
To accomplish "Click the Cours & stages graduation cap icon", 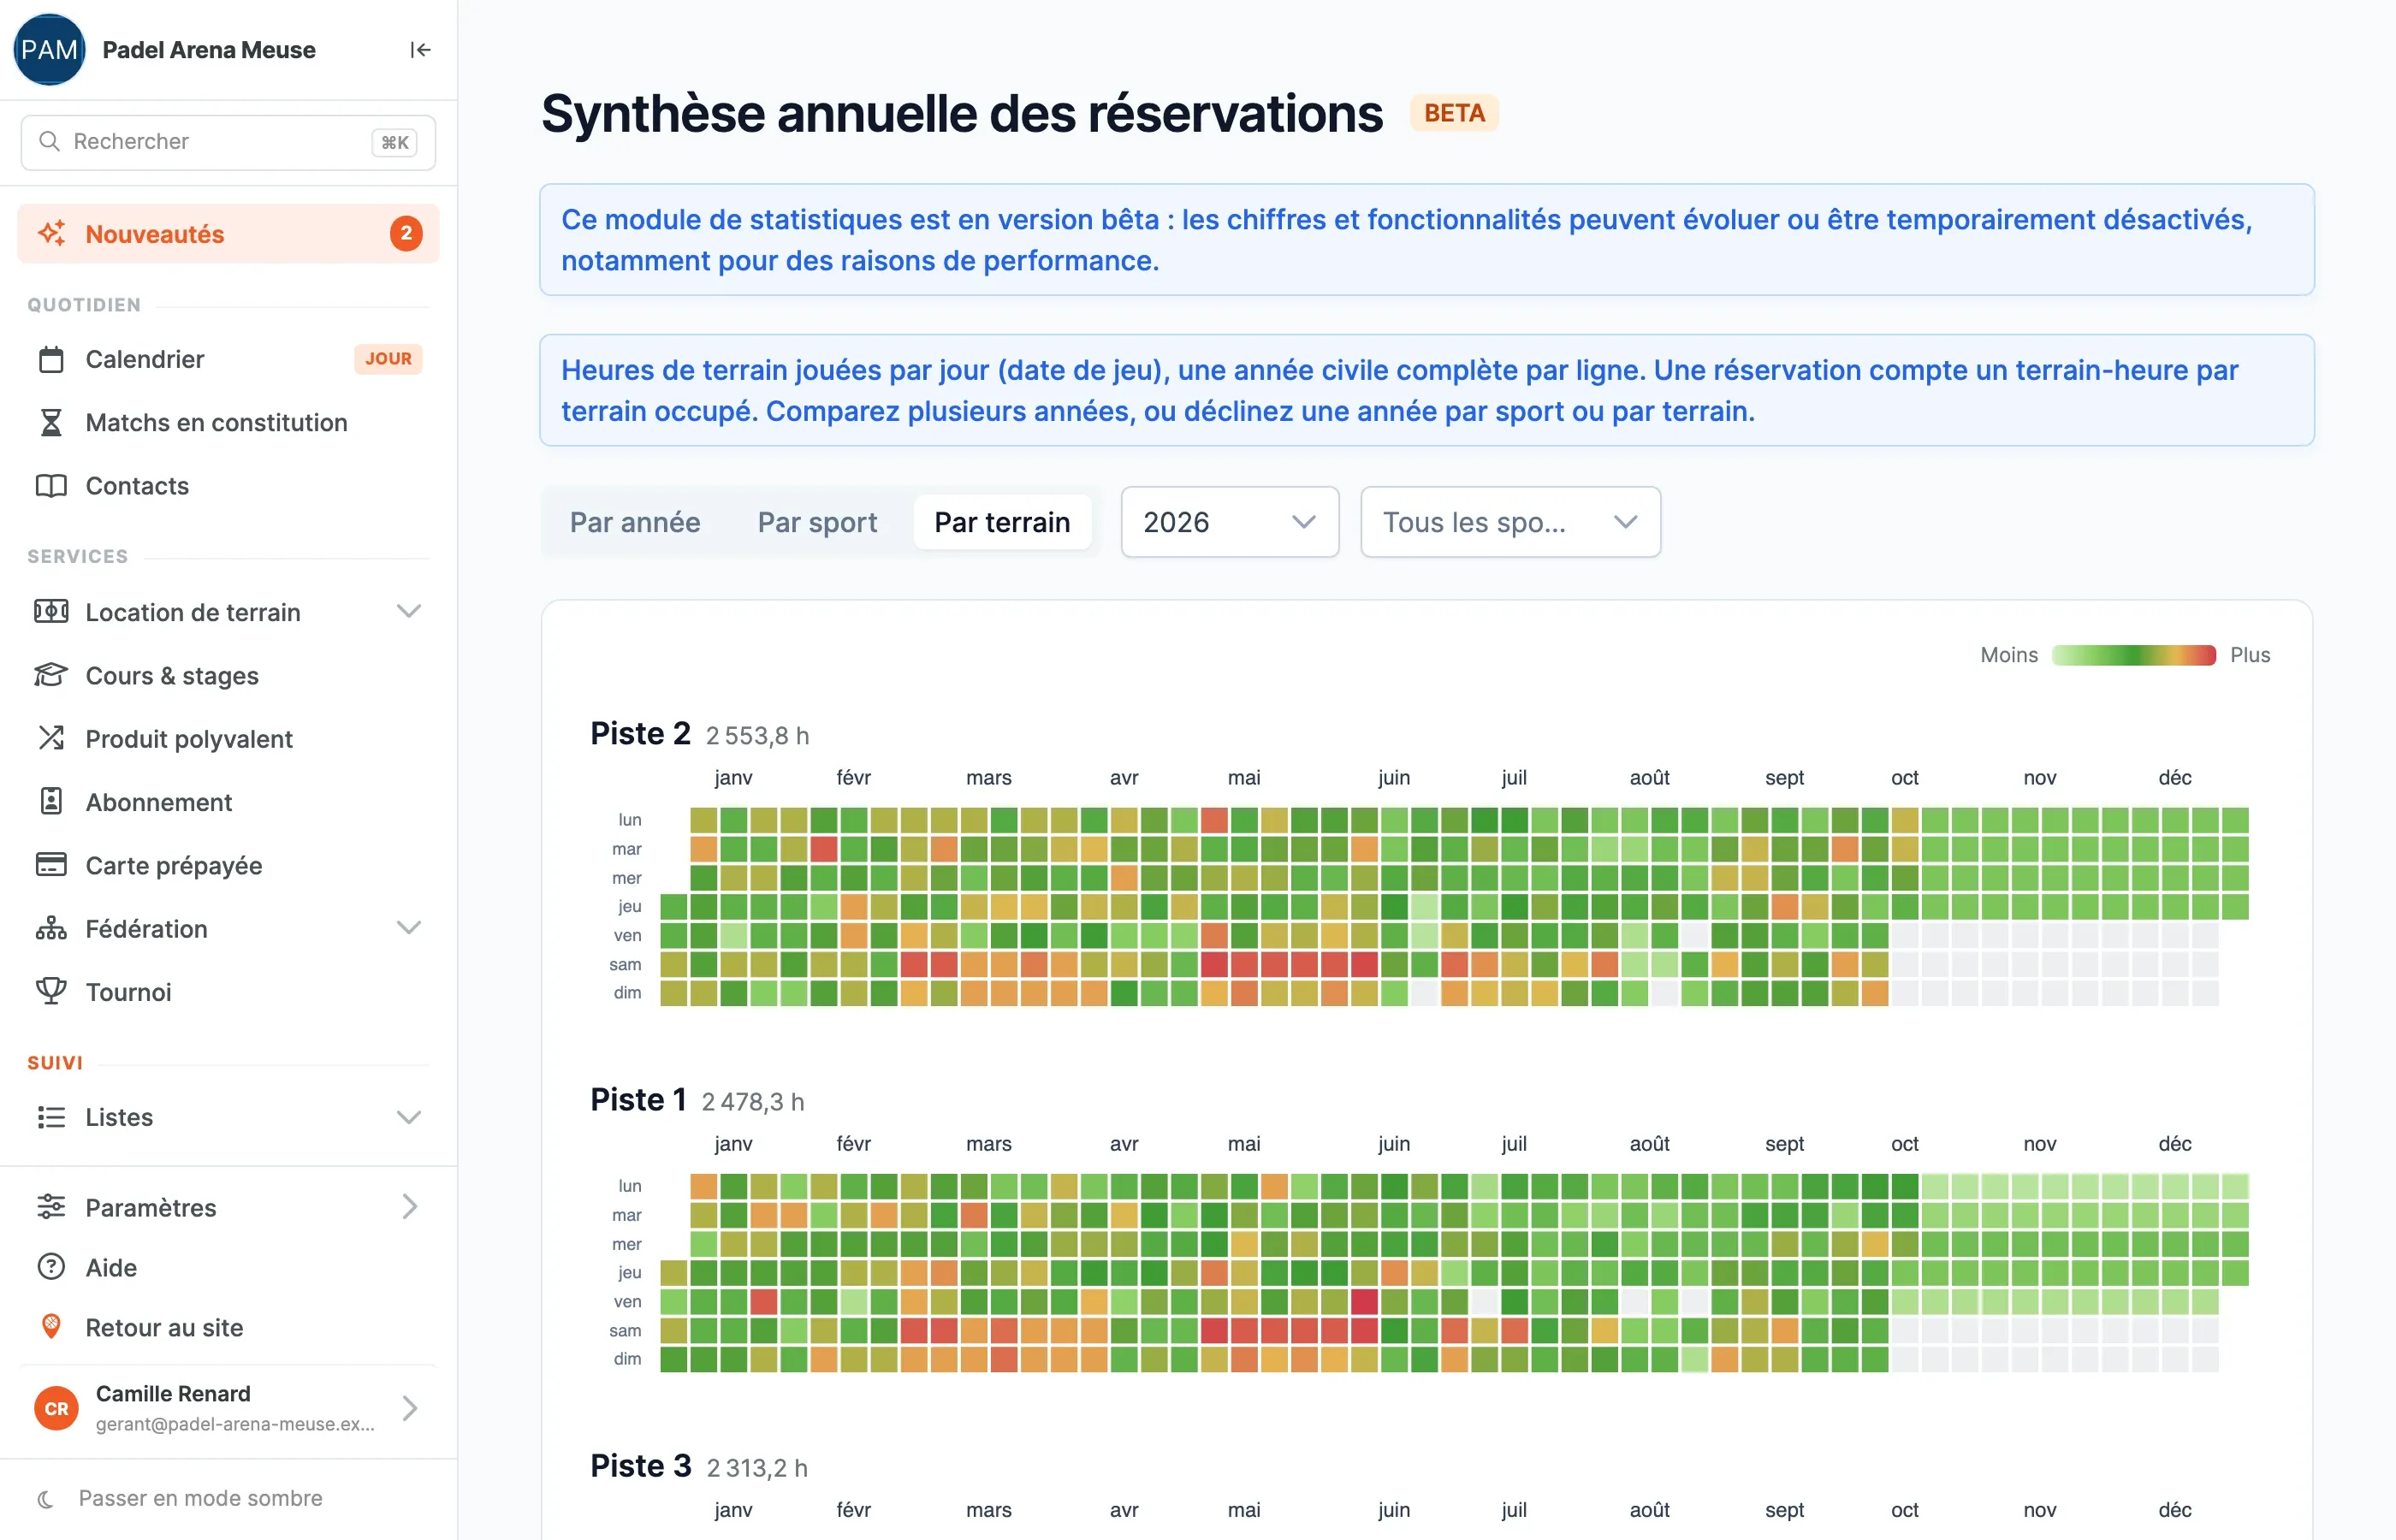I will 51,675.
